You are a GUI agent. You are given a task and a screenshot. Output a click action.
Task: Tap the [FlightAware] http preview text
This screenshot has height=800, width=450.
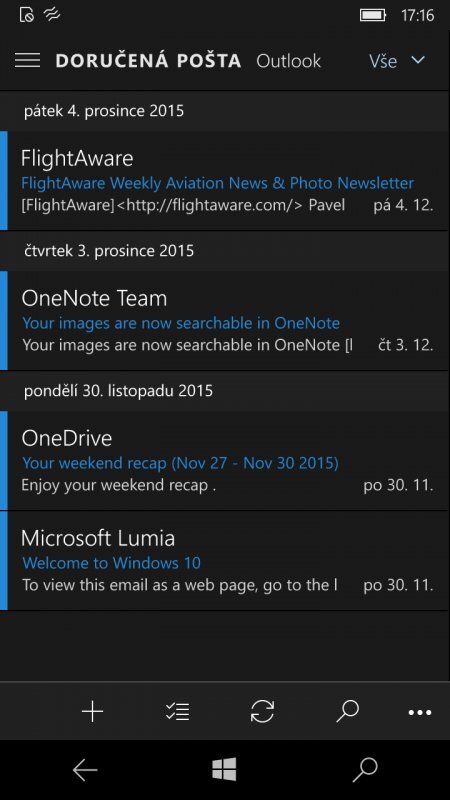[183, 205]
